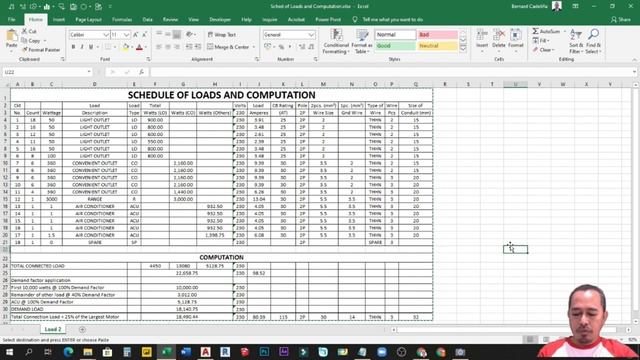Open Format as Table
Image resolution: width=640 pixels, height=360 pixels.
click(x=362, y=42)
